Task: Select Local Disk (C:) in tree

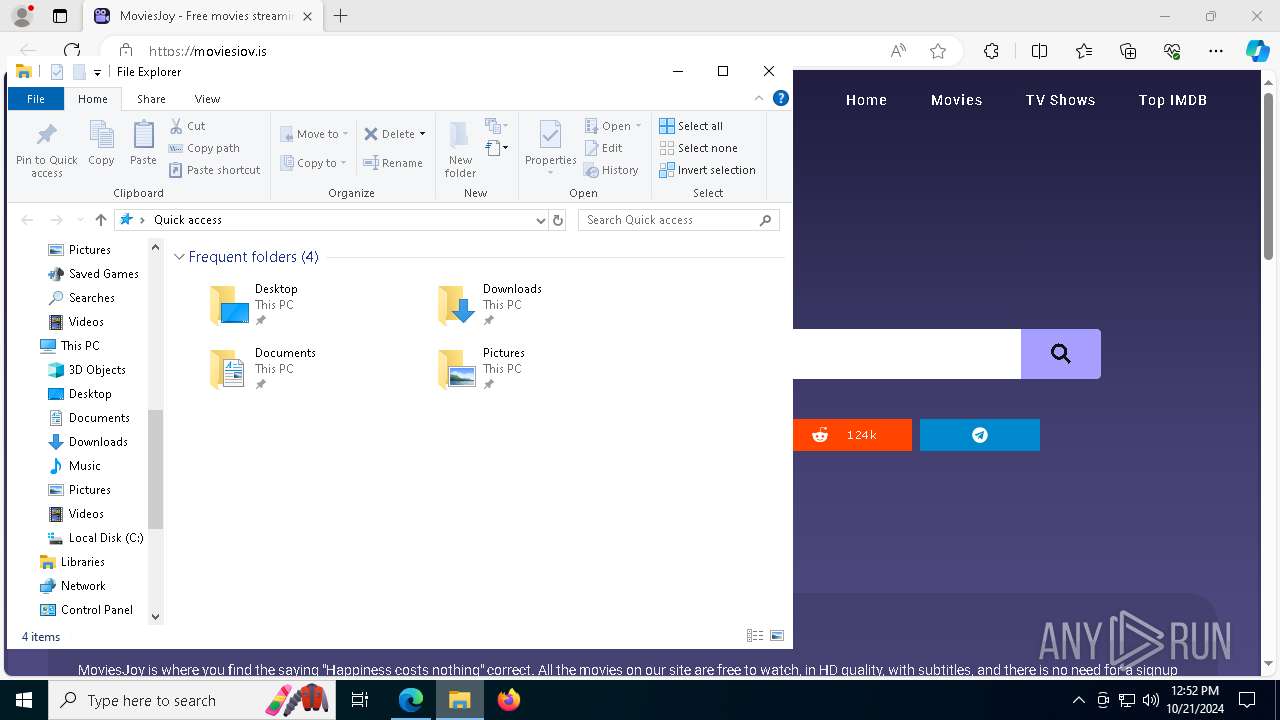Action: [96, 538]
